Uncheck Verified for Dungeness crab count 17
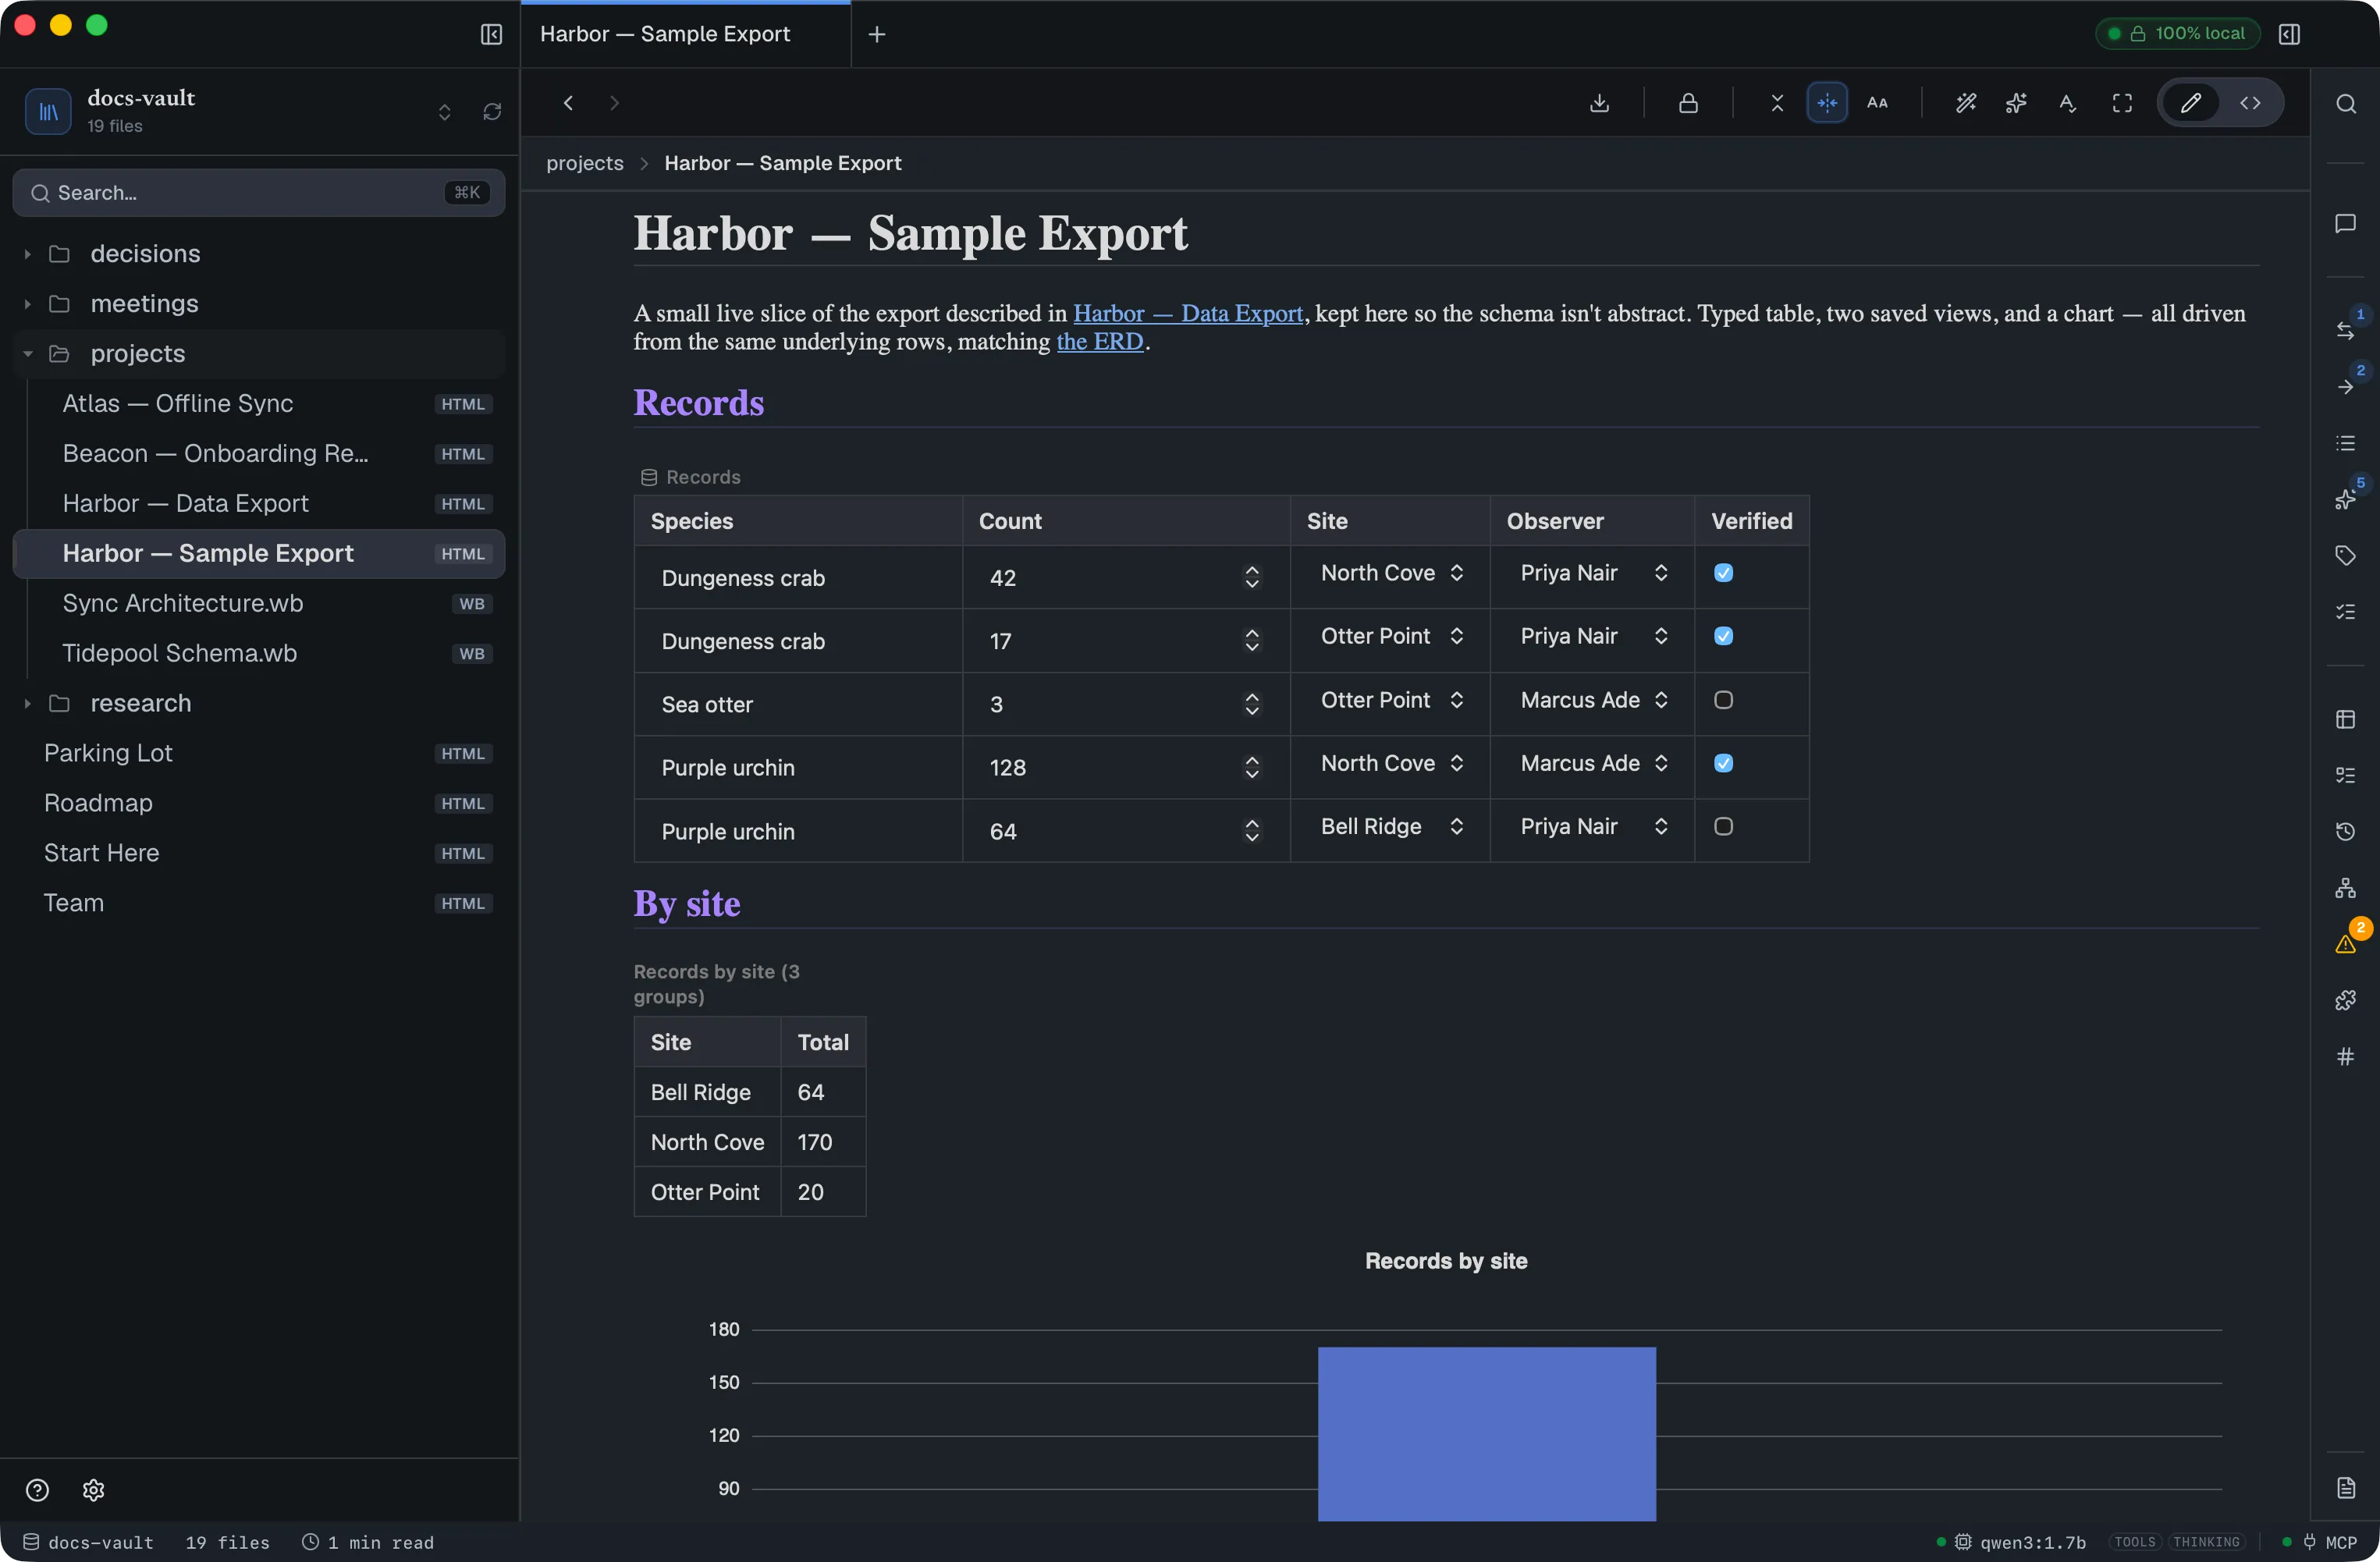Viewport: 2380px width, 1562px height. [x=1723, y=636]
